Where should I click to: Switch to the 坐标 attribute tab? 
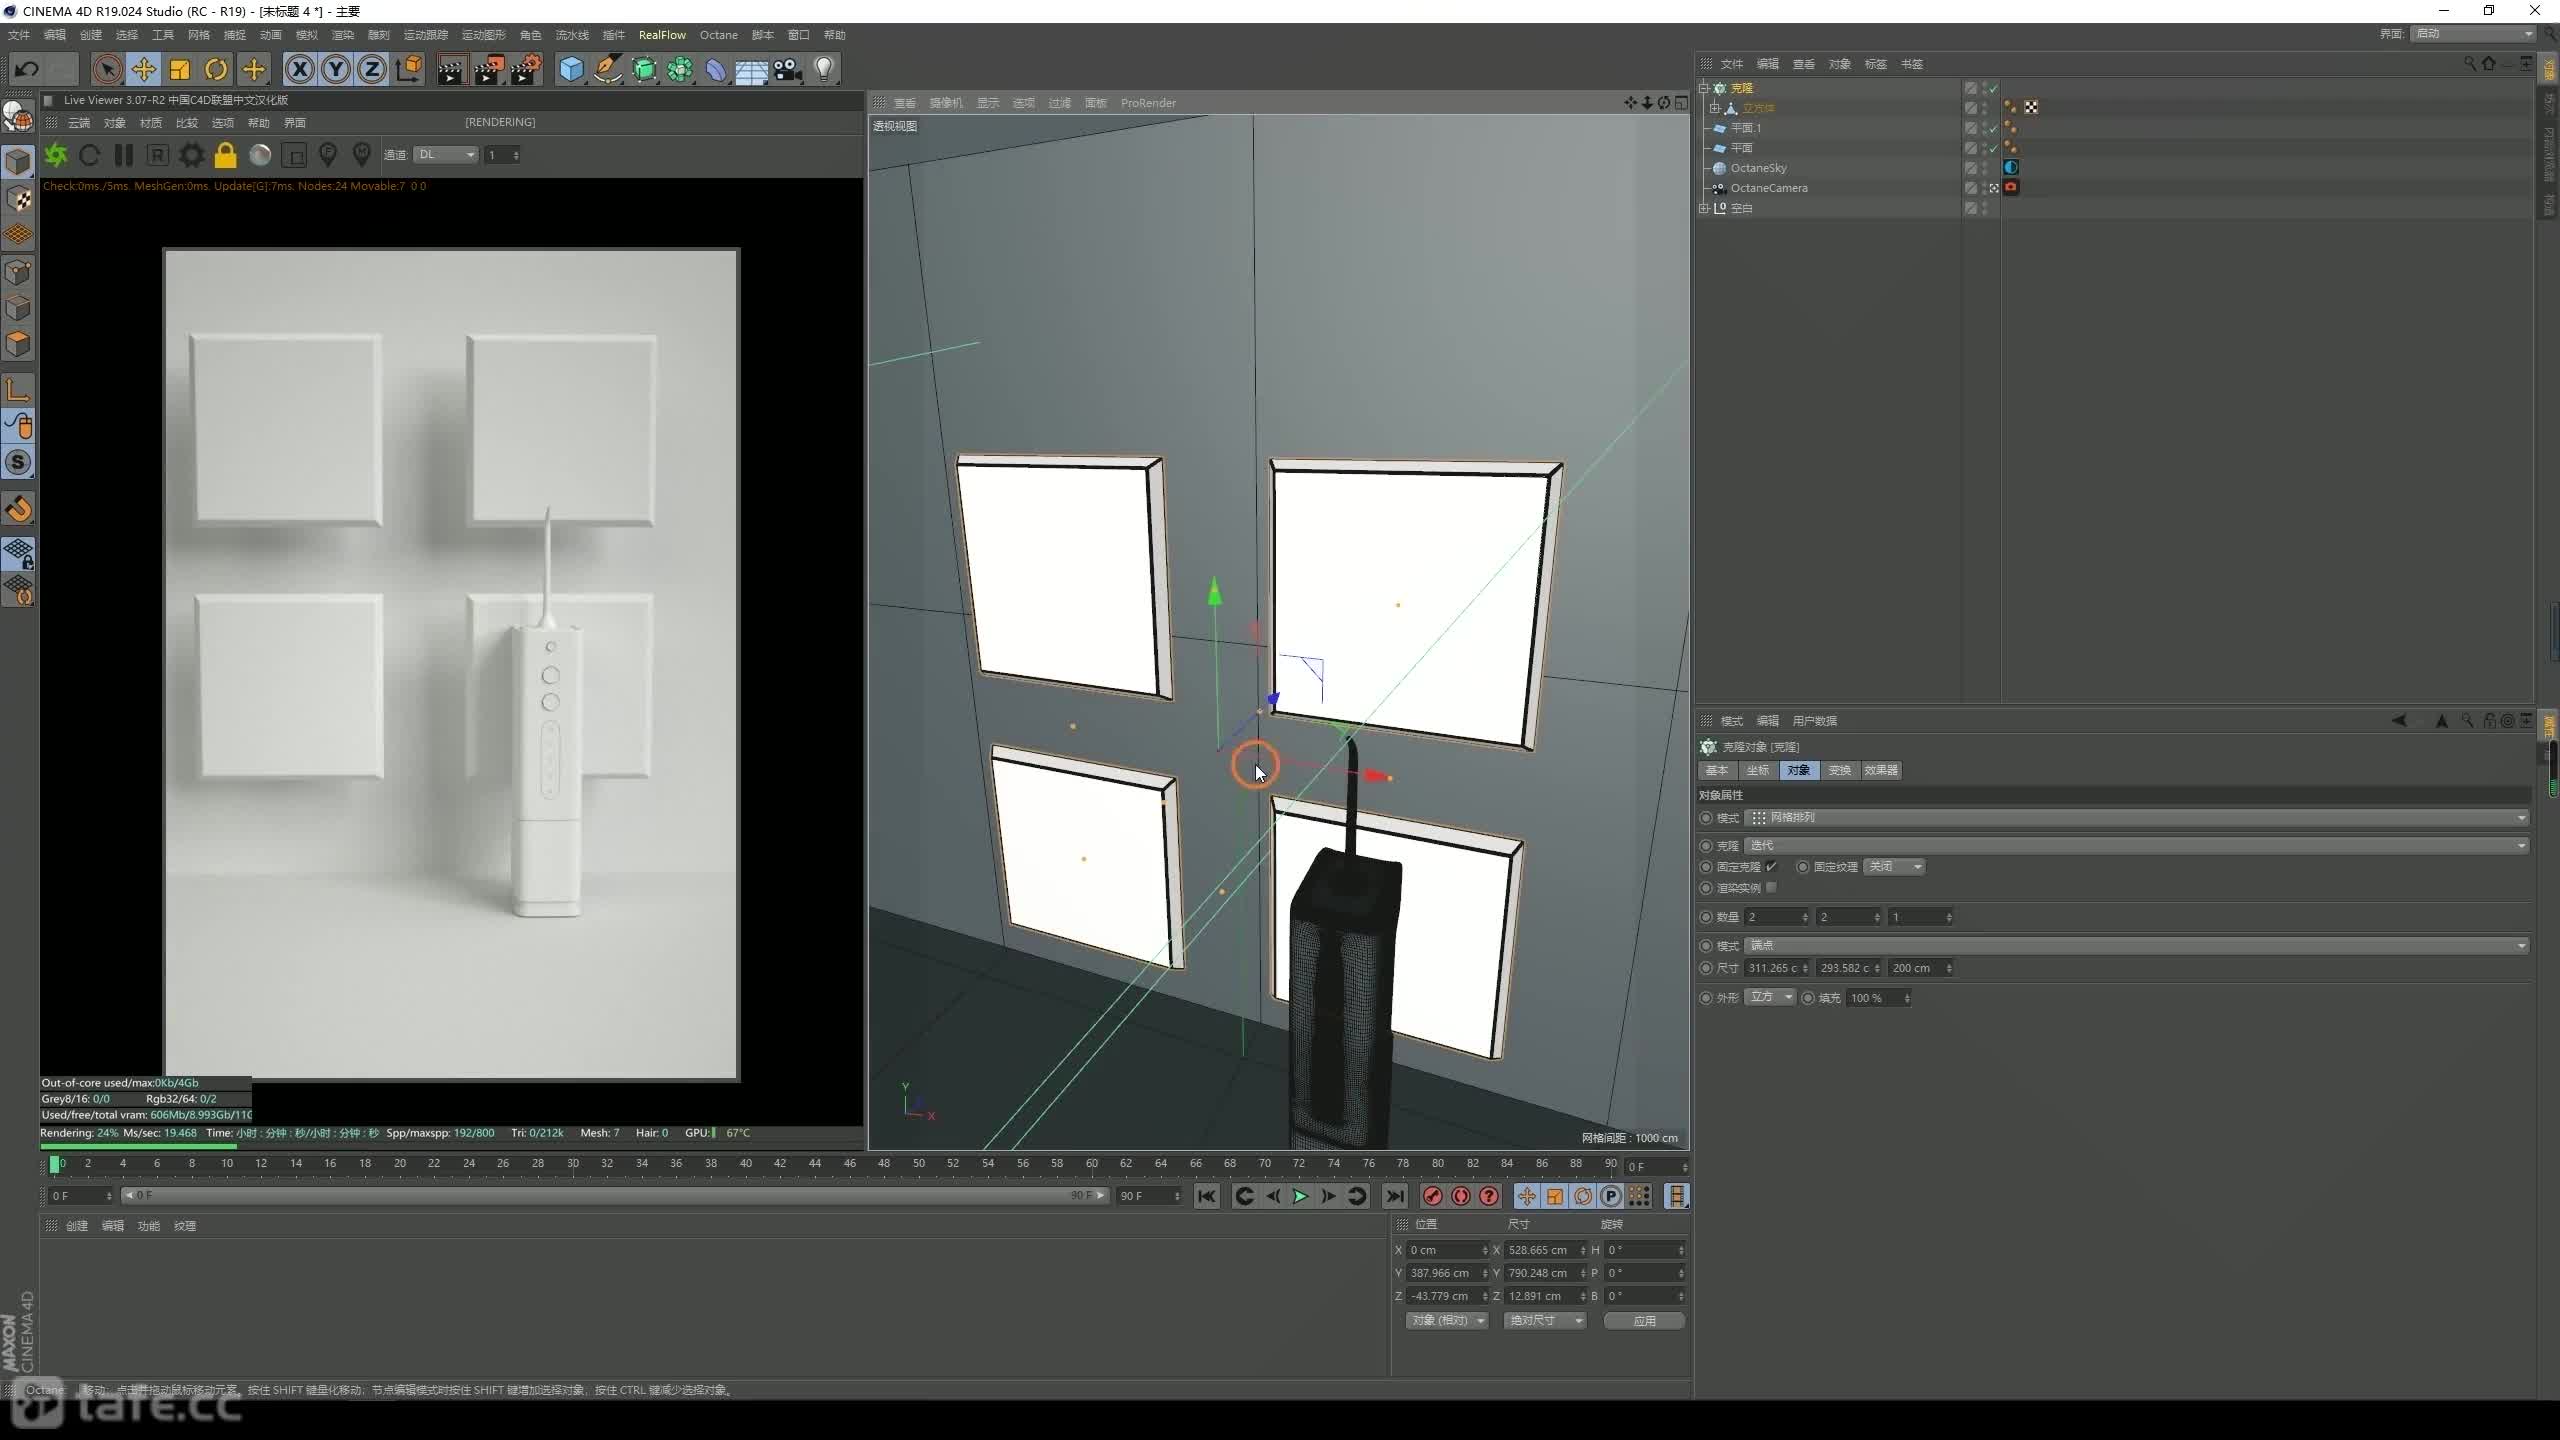click(1758, 770)
